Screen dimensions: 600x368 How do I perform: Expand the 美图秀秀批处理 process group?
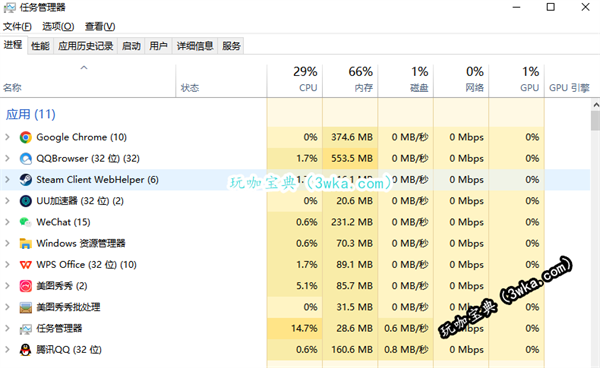(x=7, y=307)
